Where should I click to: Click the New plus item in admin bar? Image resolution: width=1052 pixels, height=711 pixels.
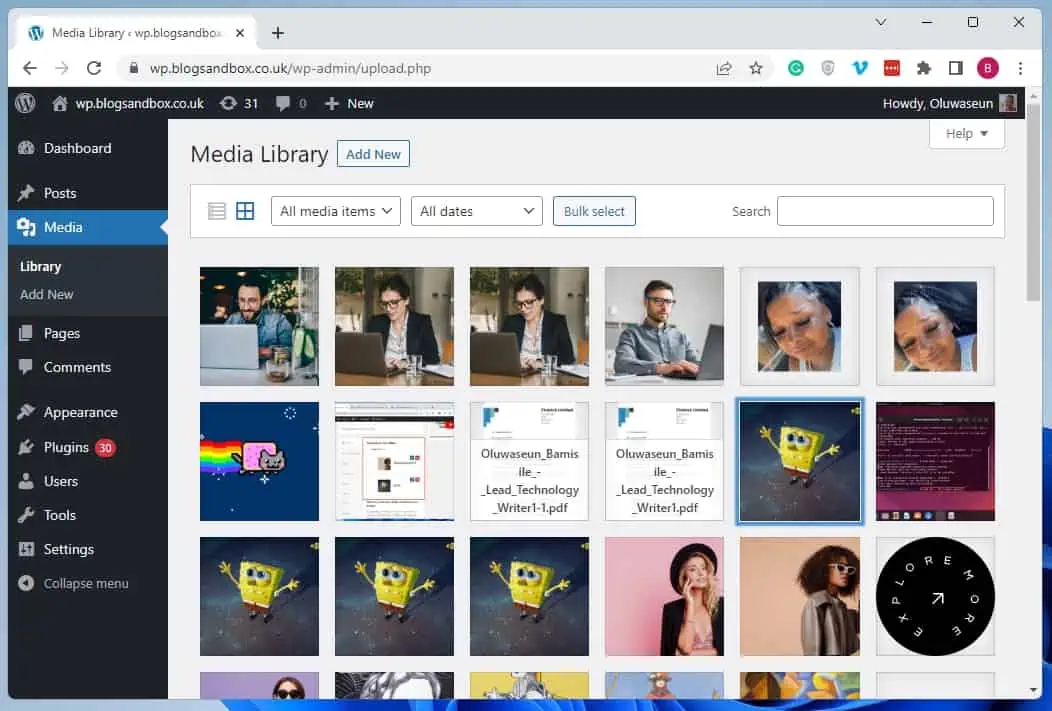point(349,103)
